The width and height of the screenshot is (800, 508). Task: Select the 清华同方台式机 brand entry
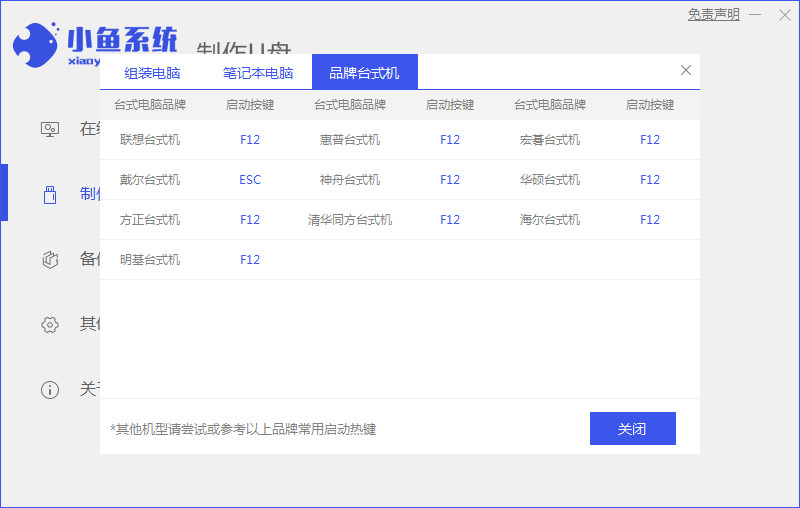click(x=350, y=220)
